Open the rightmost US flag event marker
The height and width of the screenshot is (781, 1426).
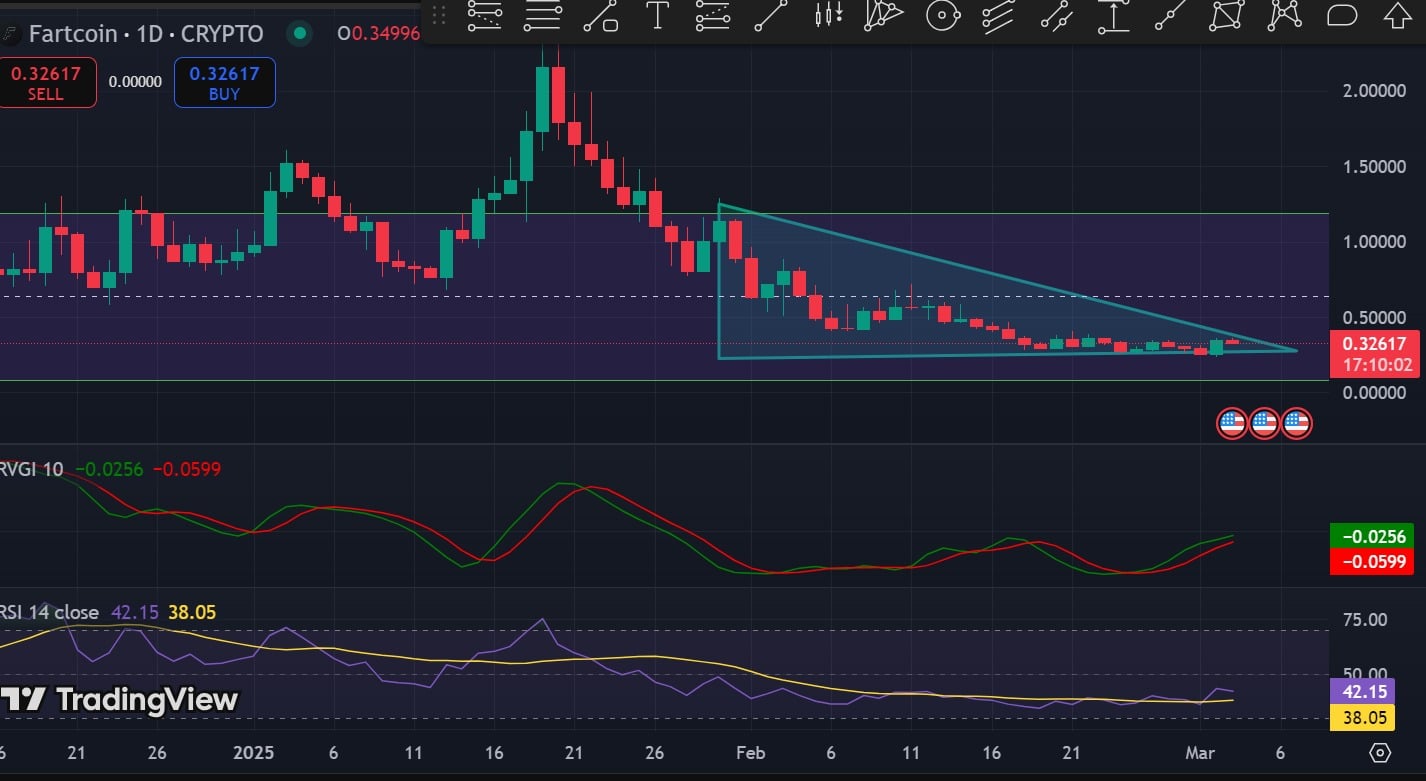(x=1296, y=423)
